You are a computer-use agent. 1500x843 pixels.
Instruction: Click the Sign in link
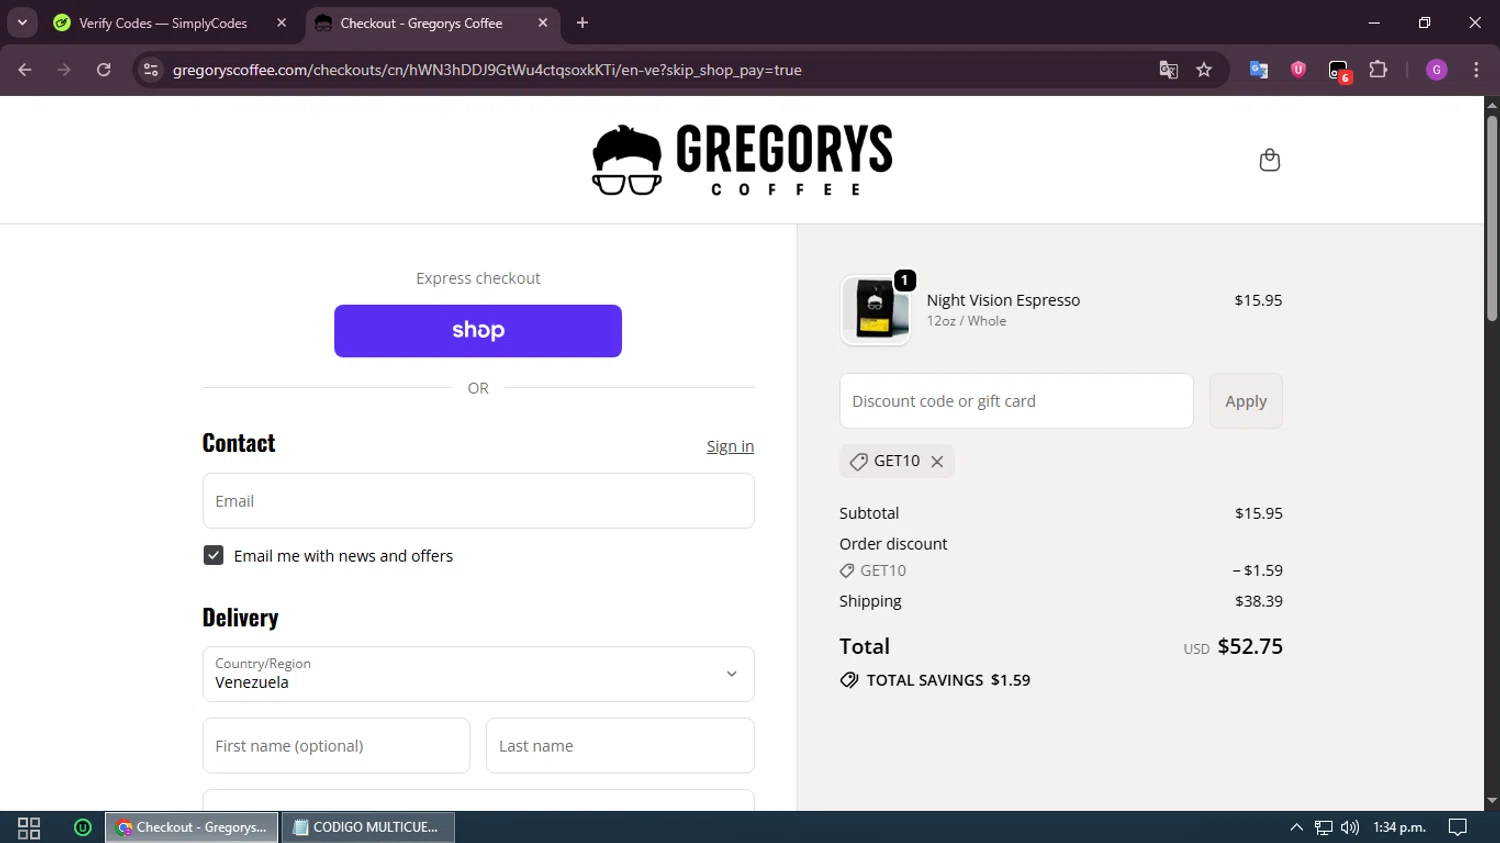pos(730,446)
